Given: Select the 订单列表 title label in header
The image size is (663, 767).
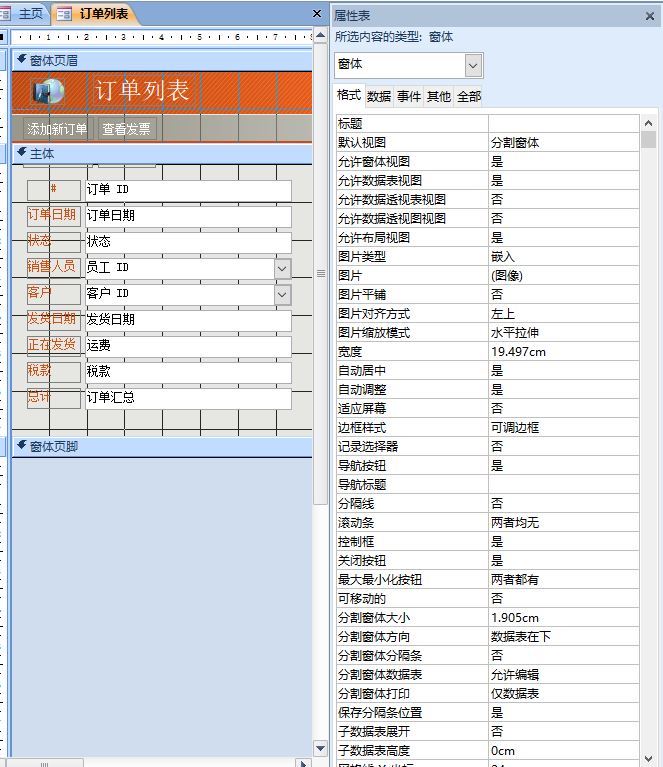Looking at the screenshot, I should pyautogui.click(x=143, y=90).
